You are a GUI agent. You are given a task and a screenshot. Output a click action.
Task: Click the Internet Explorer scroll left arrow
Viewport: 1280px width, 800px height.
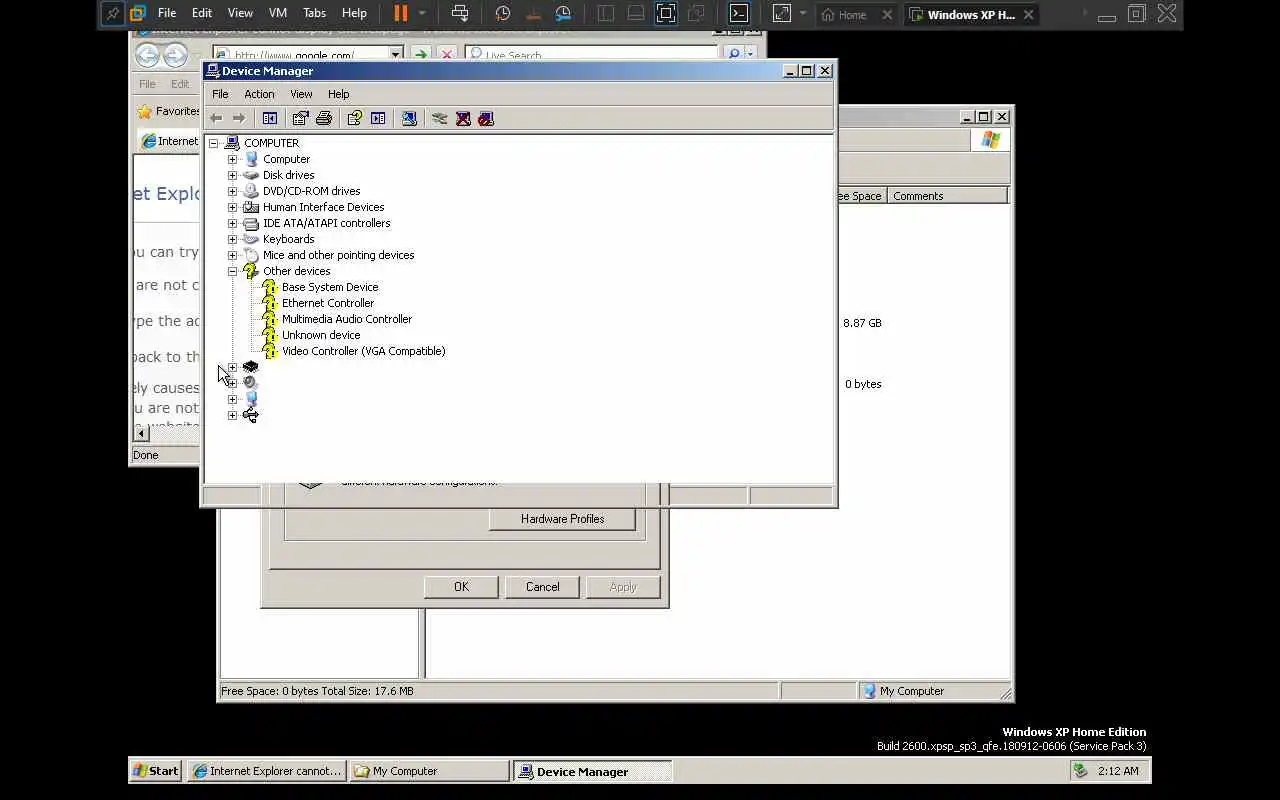142,433
